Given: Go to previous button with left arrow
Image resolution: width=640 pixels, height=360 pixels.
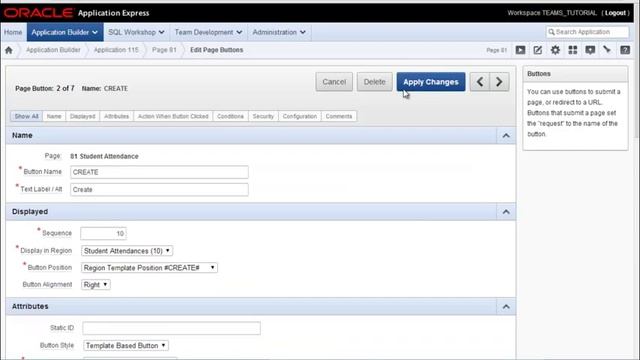Looking at the screenshot, I should pyautogui.click(x=480, y=82).
